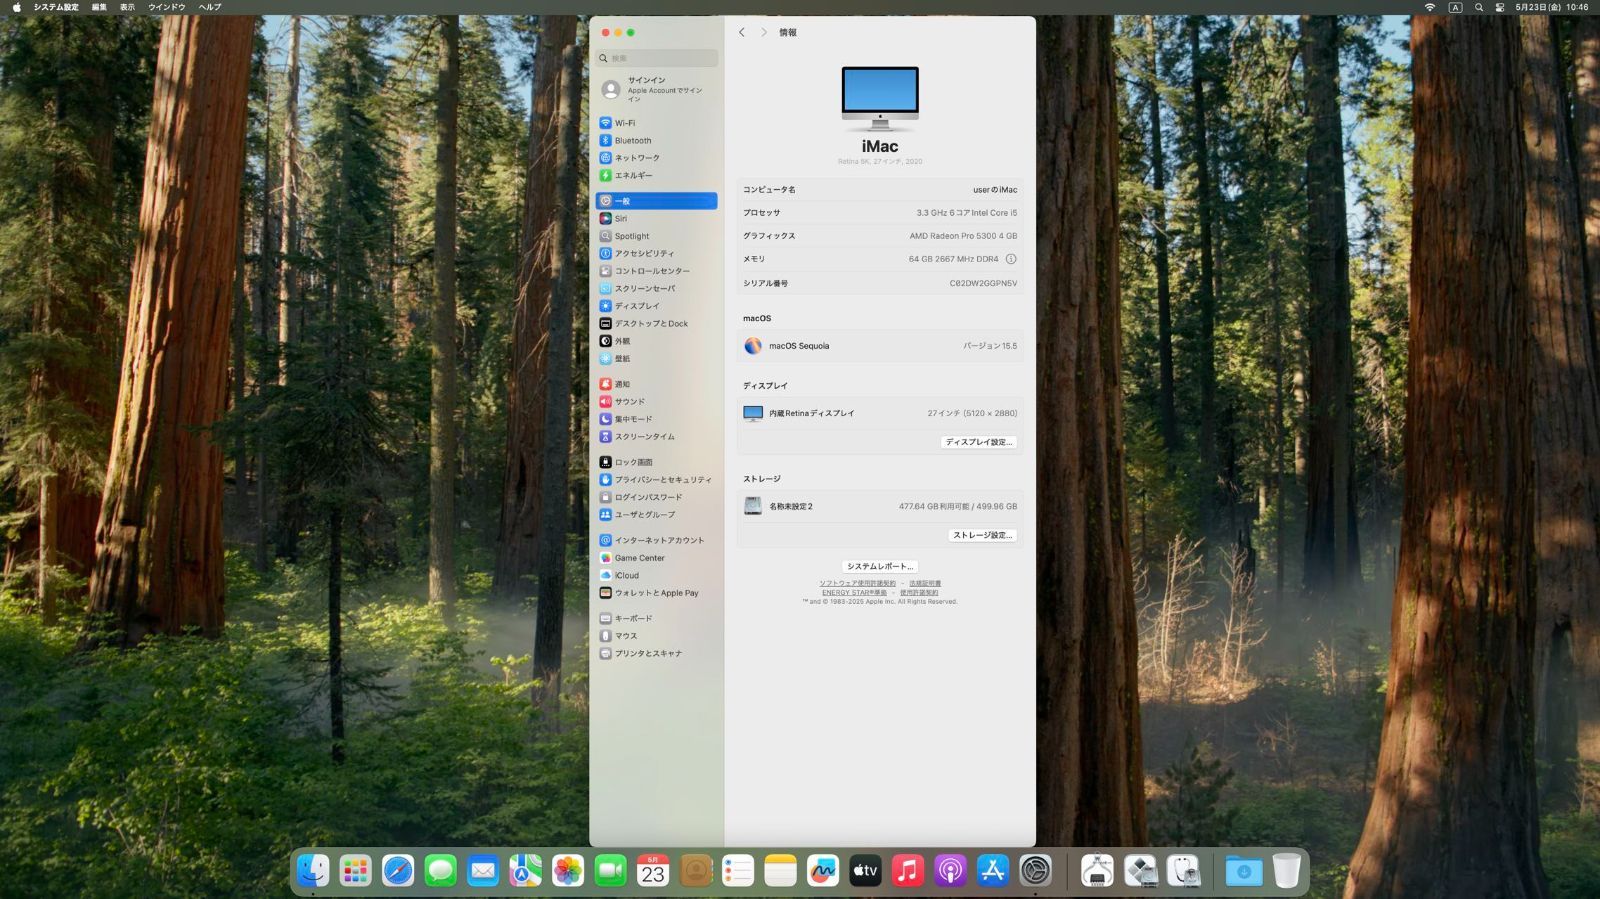Open Siri settings in the sidebar
Image resolution: width=1600 pixels, height=899 pixels.
(656, 219)
